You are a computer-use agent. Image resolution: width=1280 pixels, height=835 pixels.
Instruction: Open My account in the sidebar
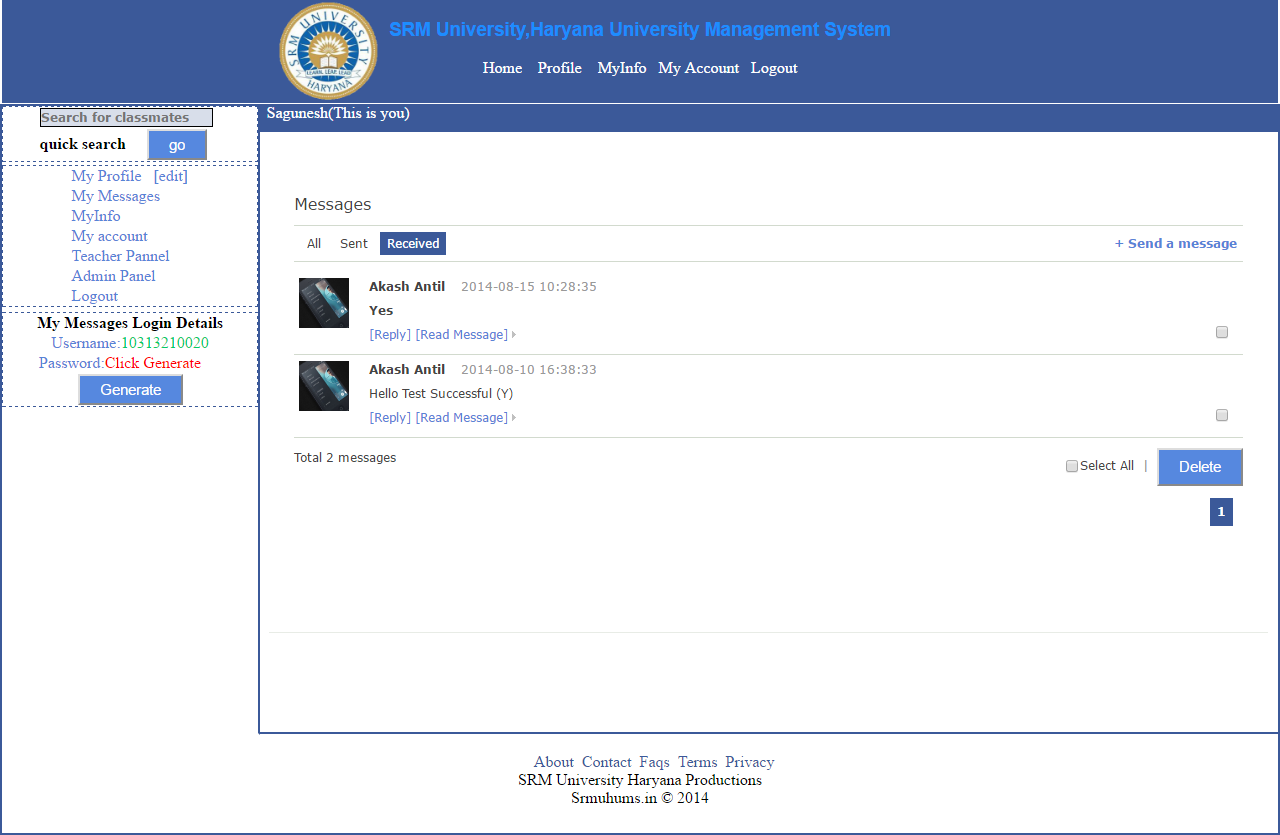point(109,236)
